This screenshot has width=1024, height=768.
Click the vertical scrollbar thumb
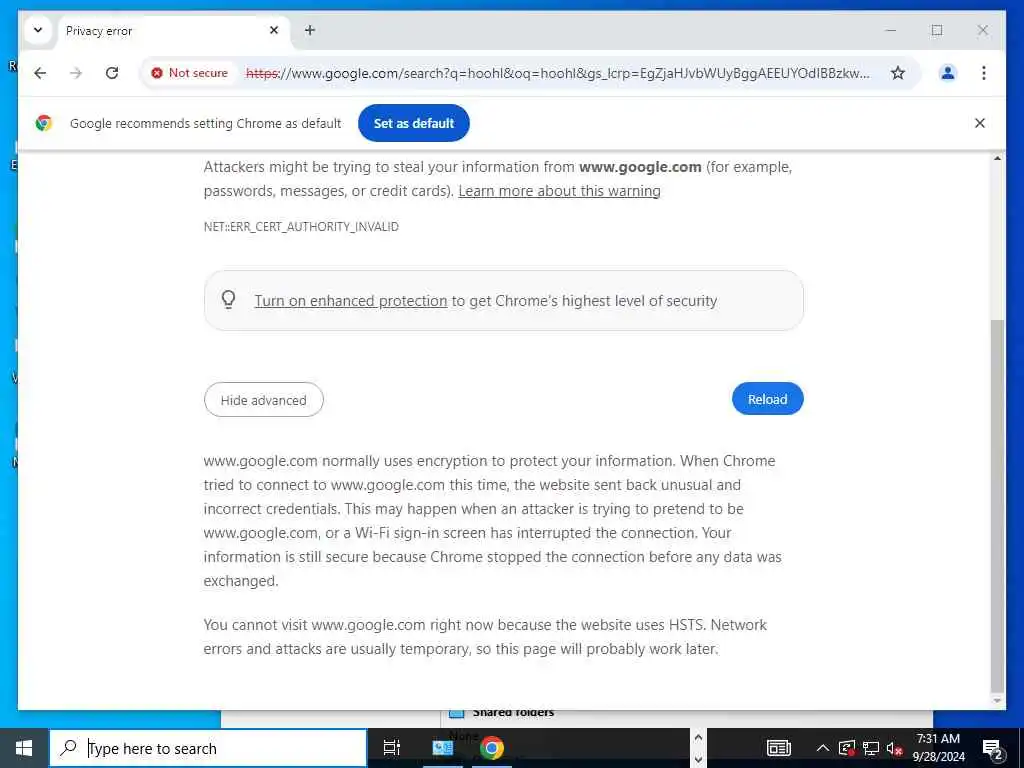coord(997,506)
